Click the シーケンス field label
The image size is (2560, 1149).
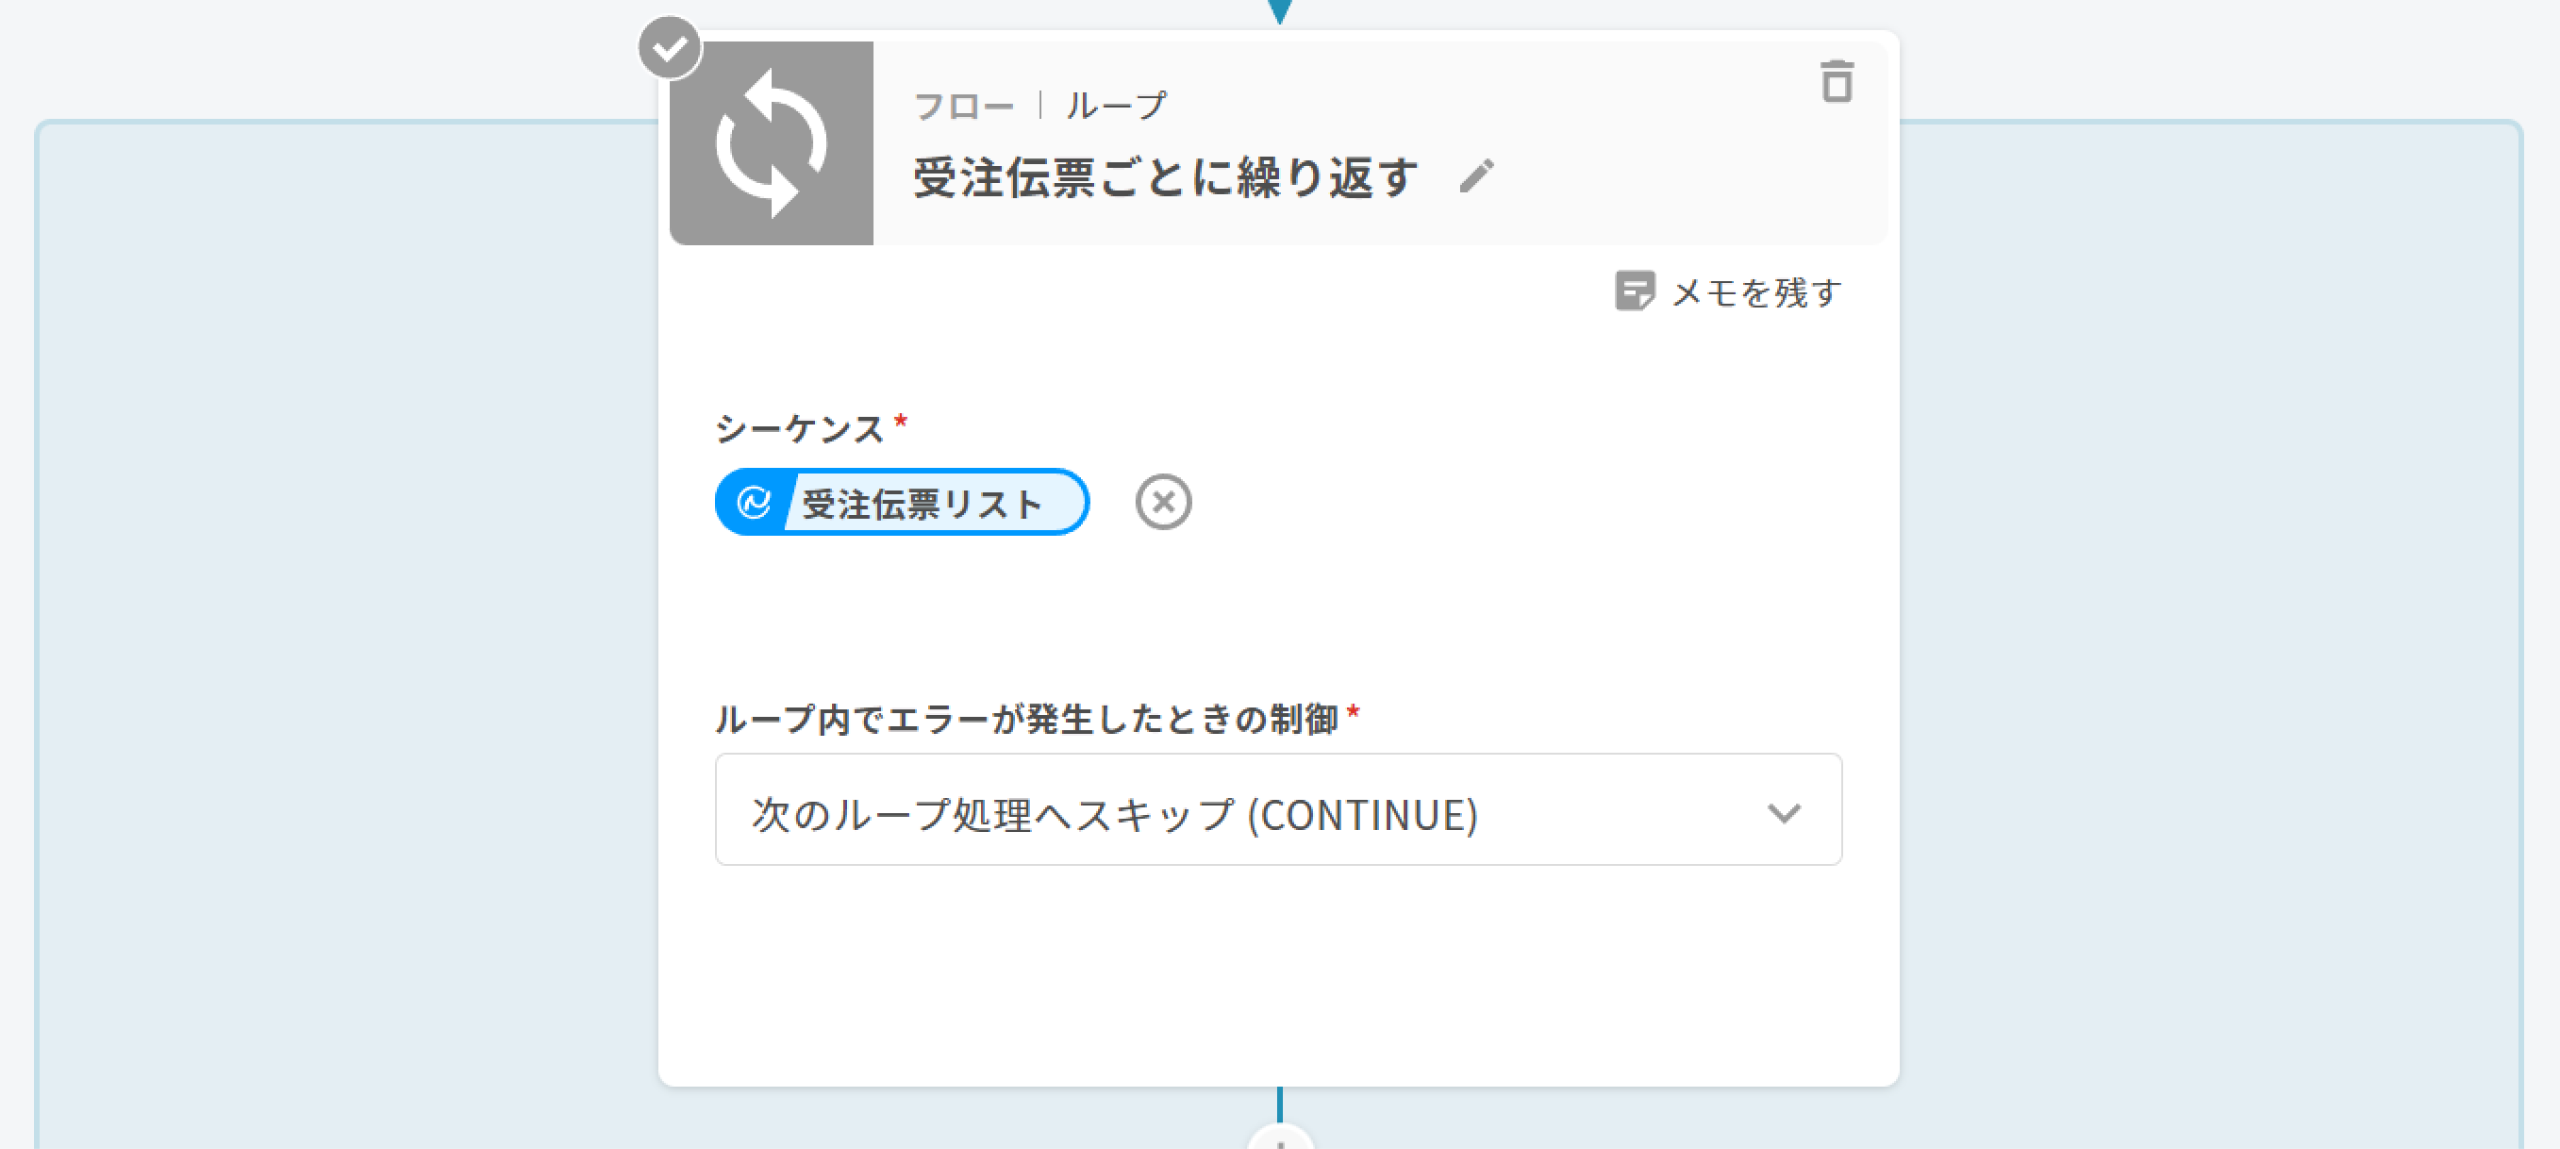coord(799,429)
